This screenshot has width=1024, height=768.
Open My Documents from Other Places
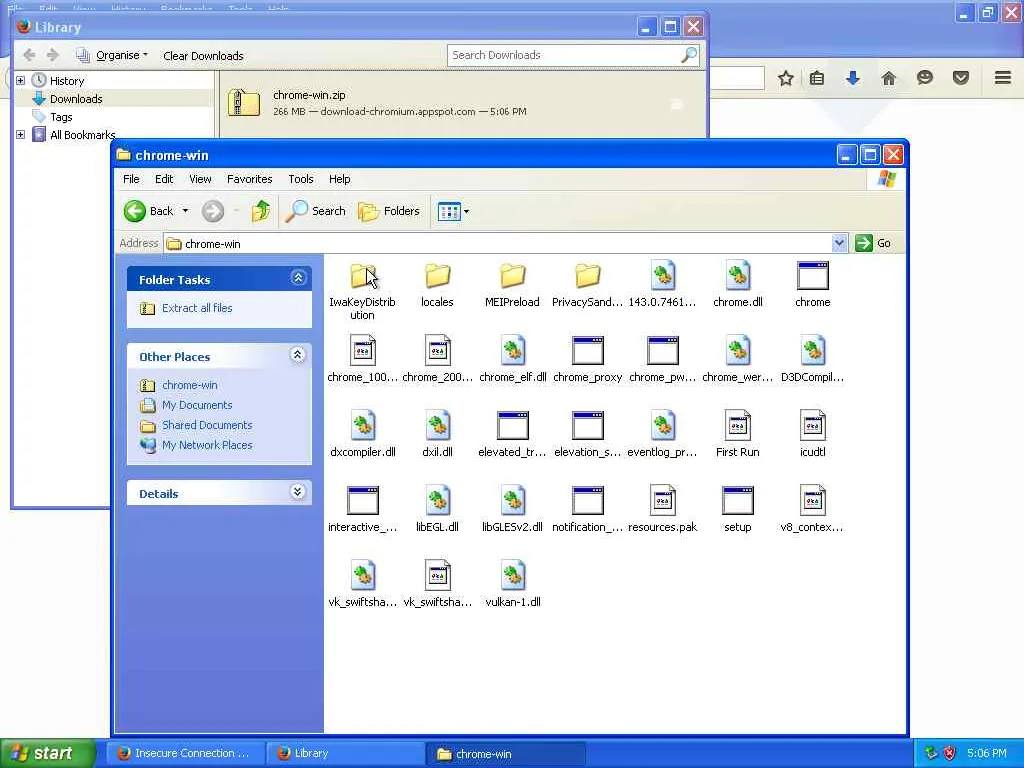[197, 405]
